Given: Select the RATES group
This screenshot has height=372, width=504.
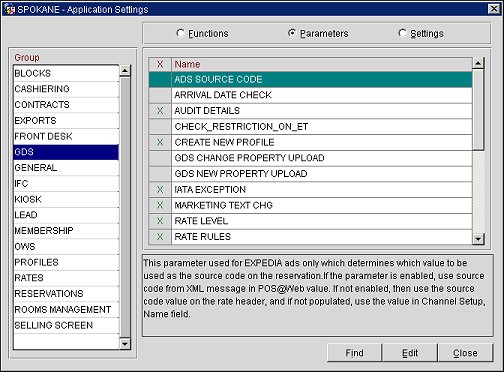Looking at the screenshot, I should [x=66, y=278].
